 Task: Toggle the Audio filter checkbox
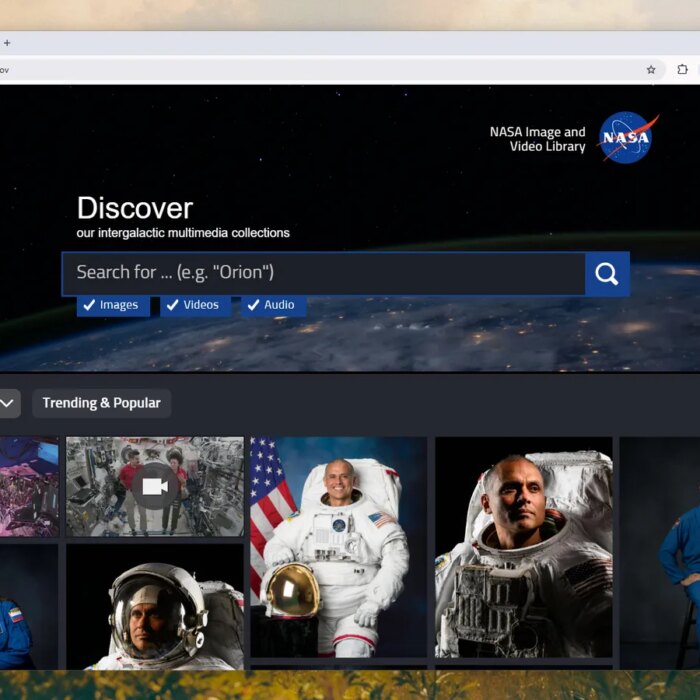point(274,305)
